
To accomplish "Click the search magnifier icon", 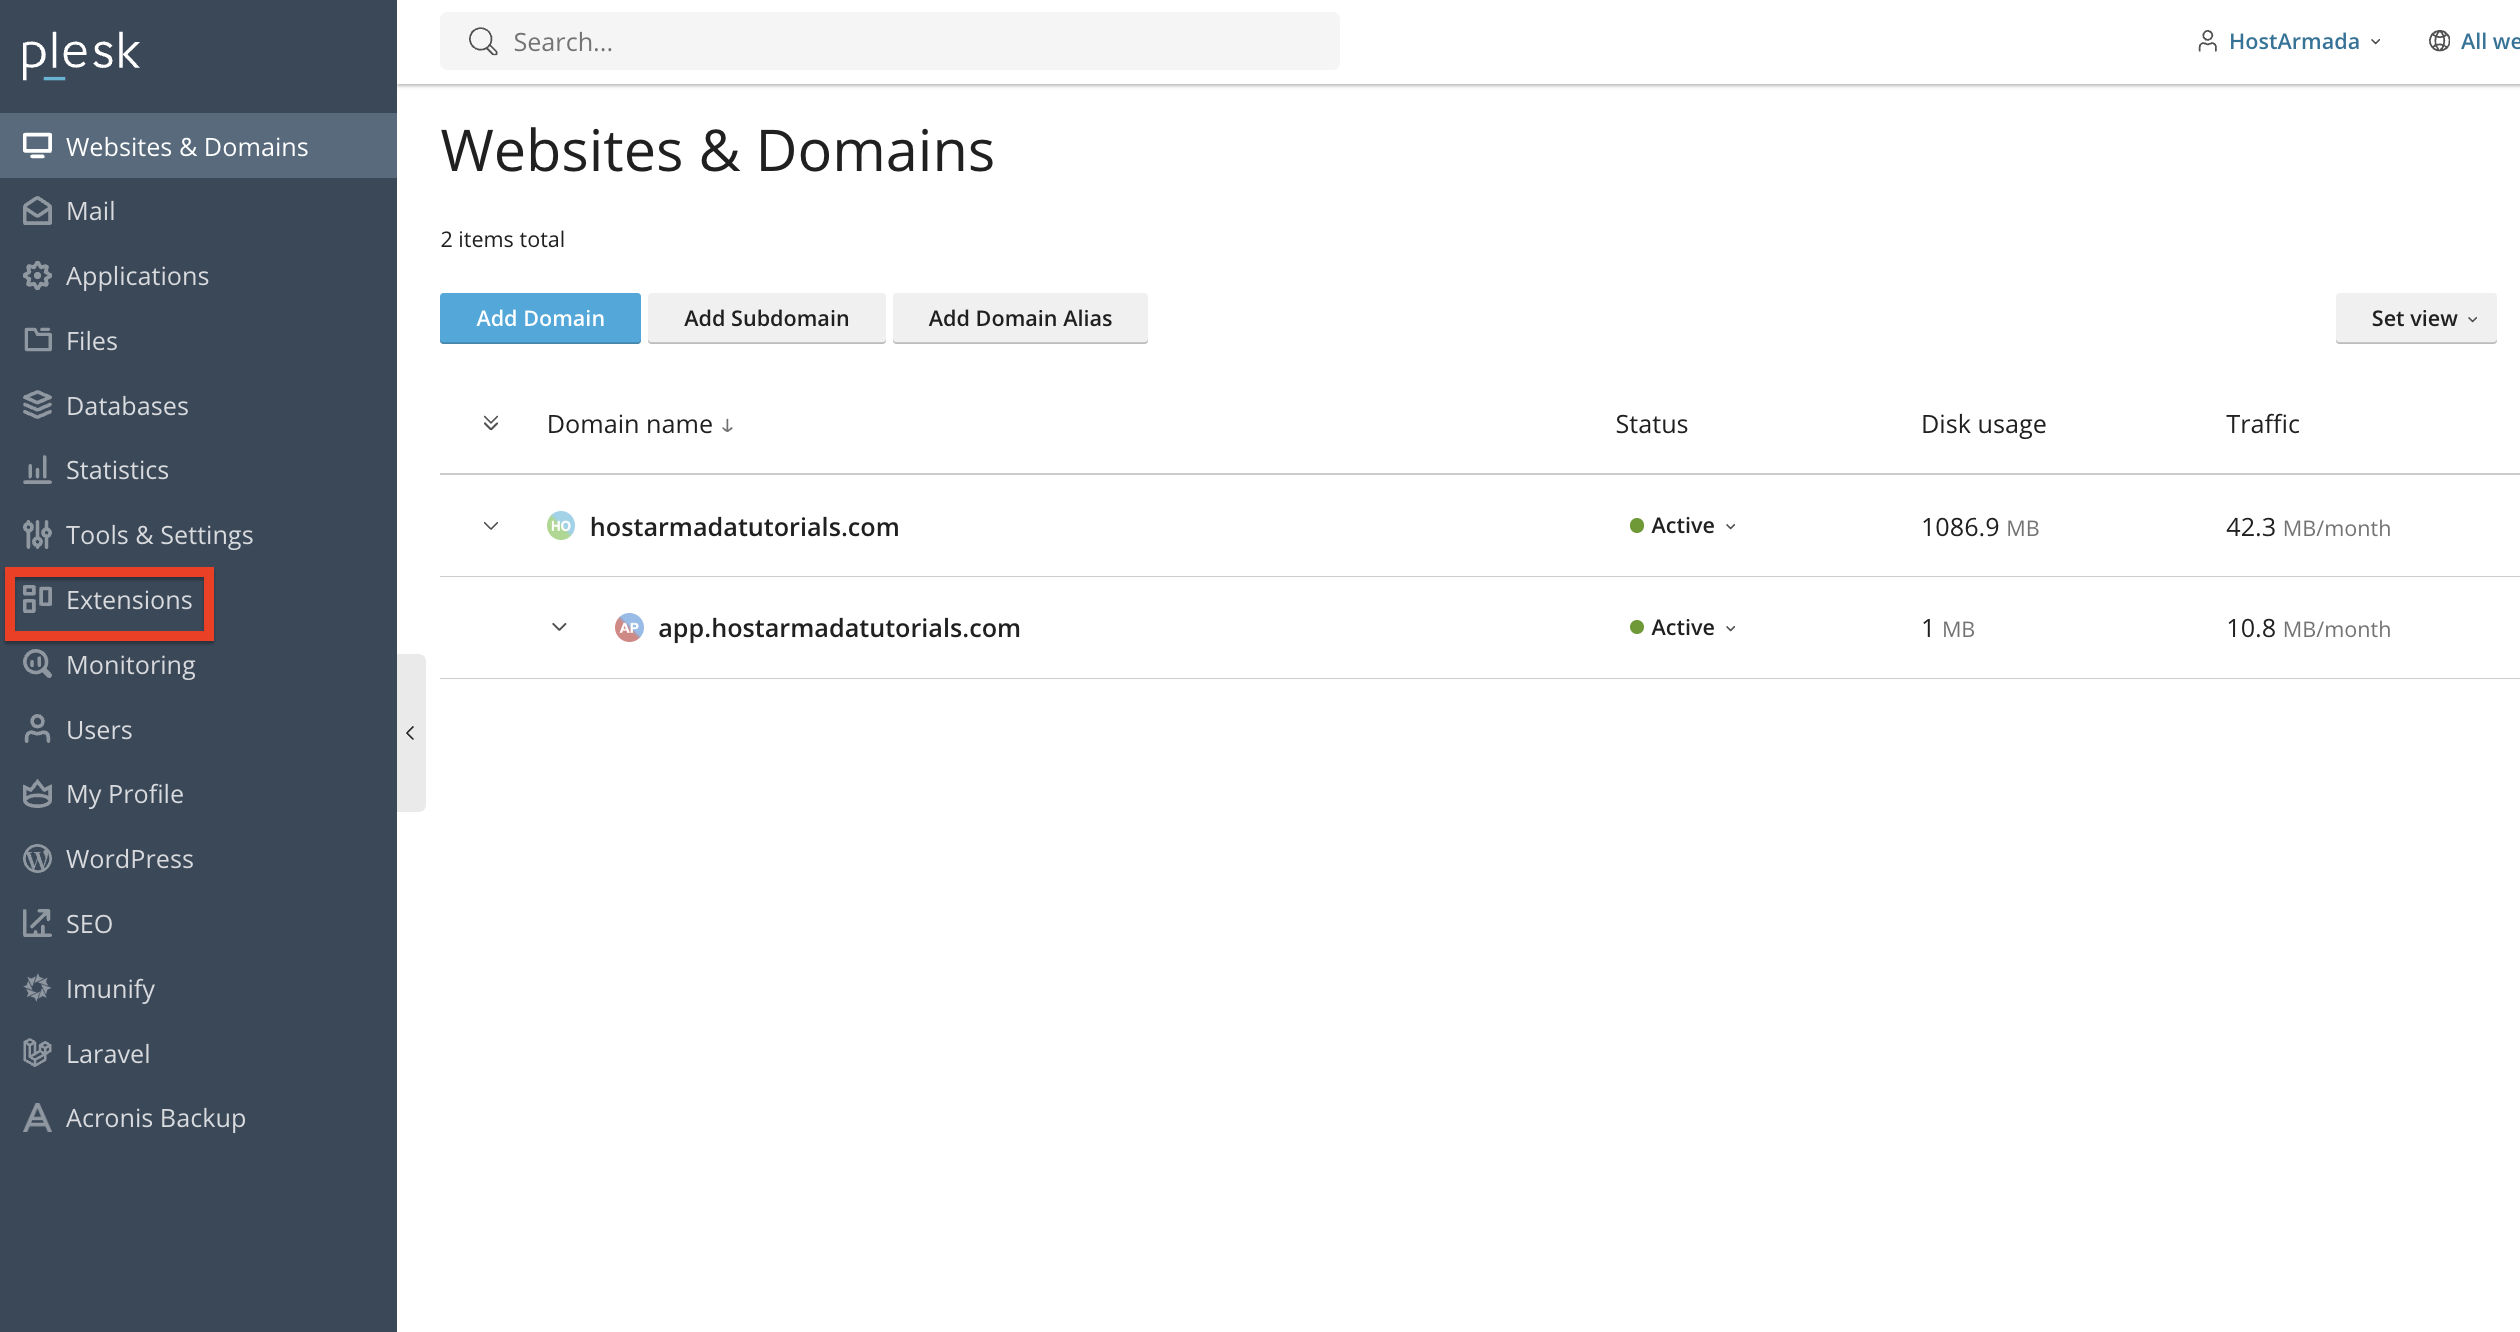I will coord(483,41).
